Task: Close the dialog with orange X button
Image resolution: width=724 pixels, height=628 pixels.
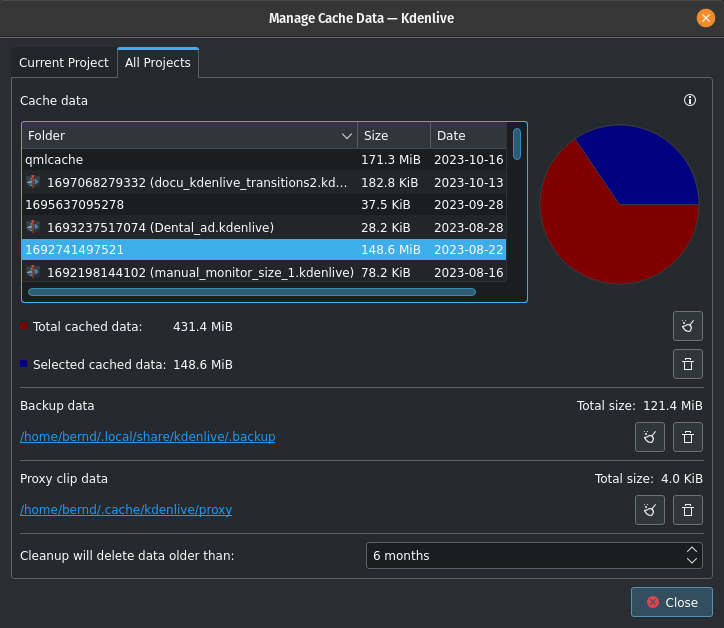Action: (706, 18)
